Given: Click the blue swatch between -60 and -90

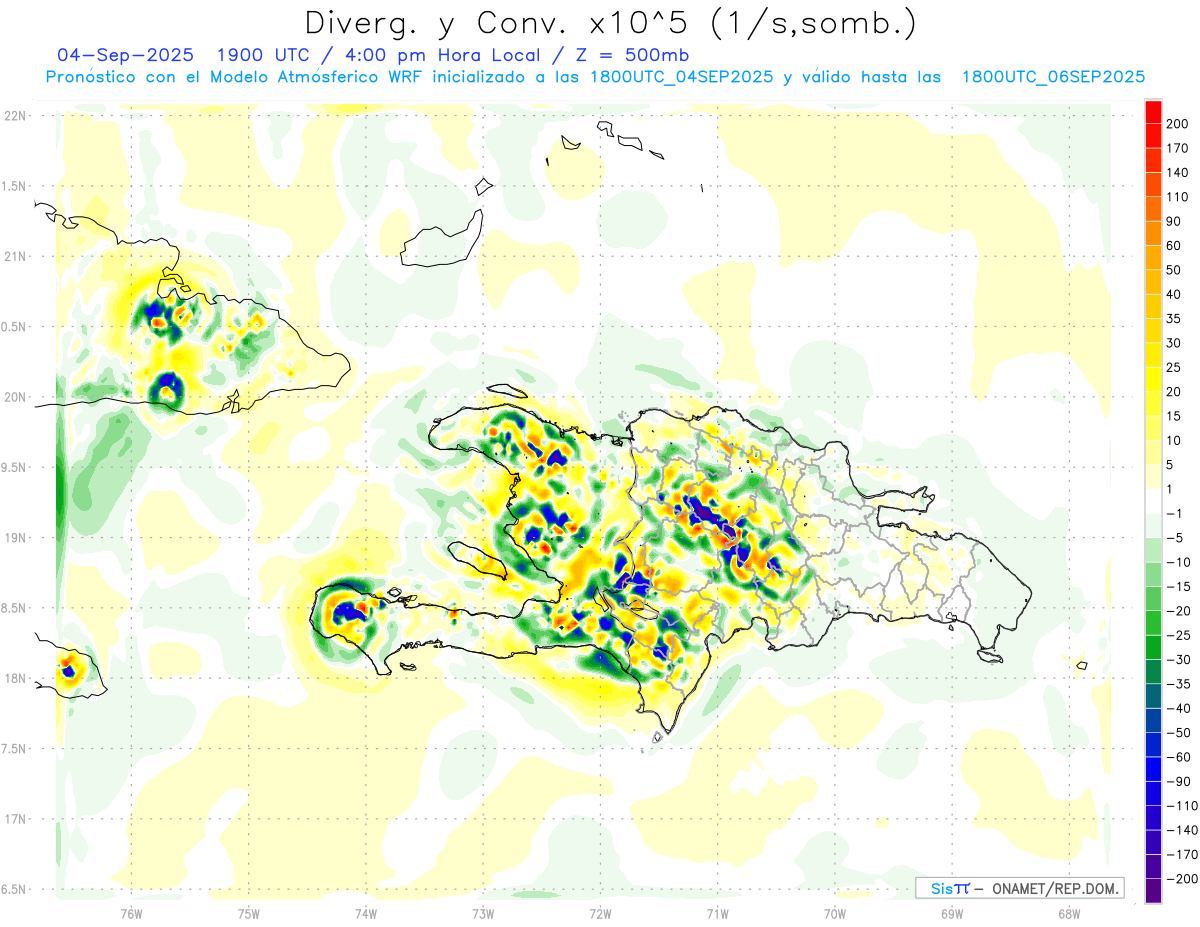Looking at the screenshot, I should coord(1153,769).
